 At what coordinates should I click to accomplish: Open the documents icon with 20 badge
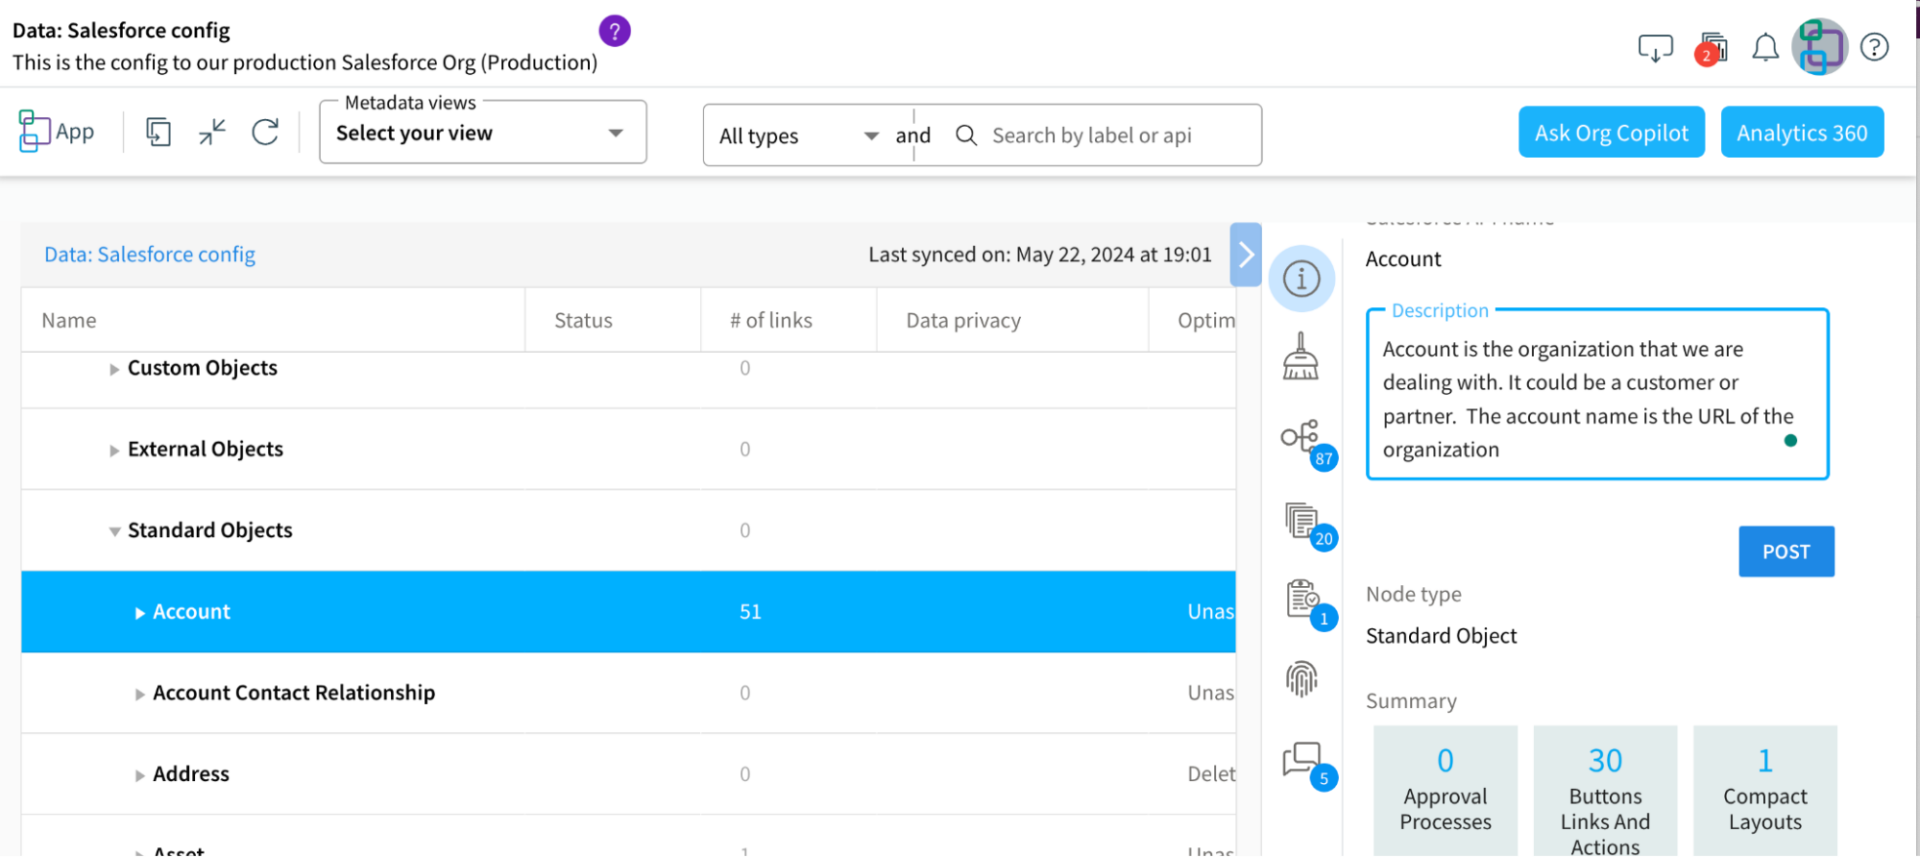coord(1302,520)
